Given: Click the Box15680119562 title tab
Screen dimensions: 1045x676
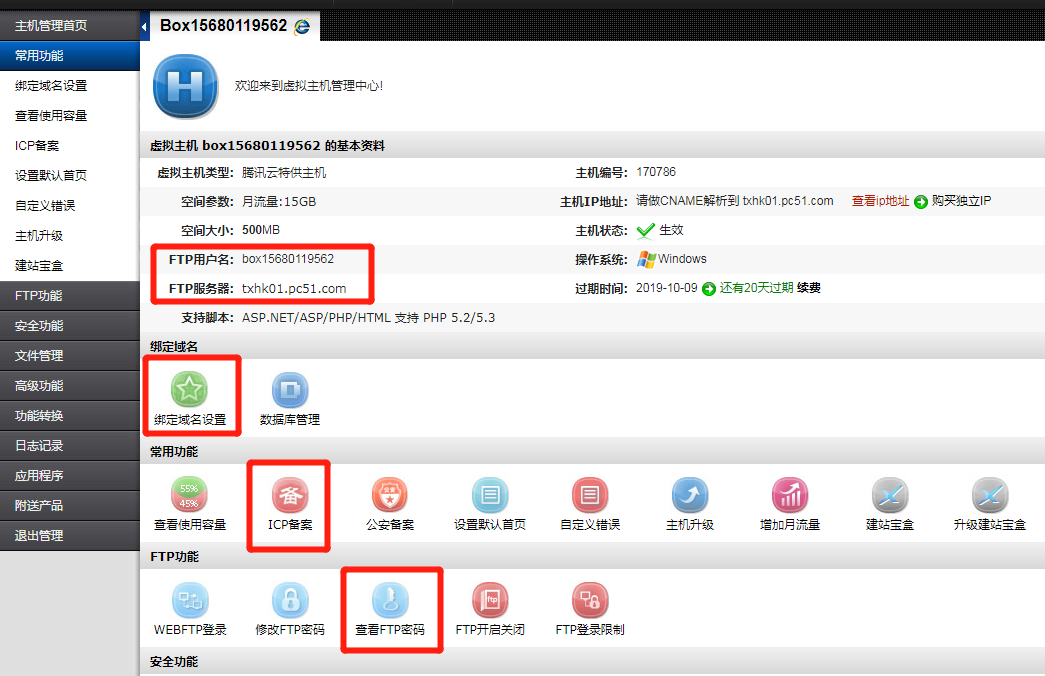Looking at the screenshot, I should coord(223,25).
